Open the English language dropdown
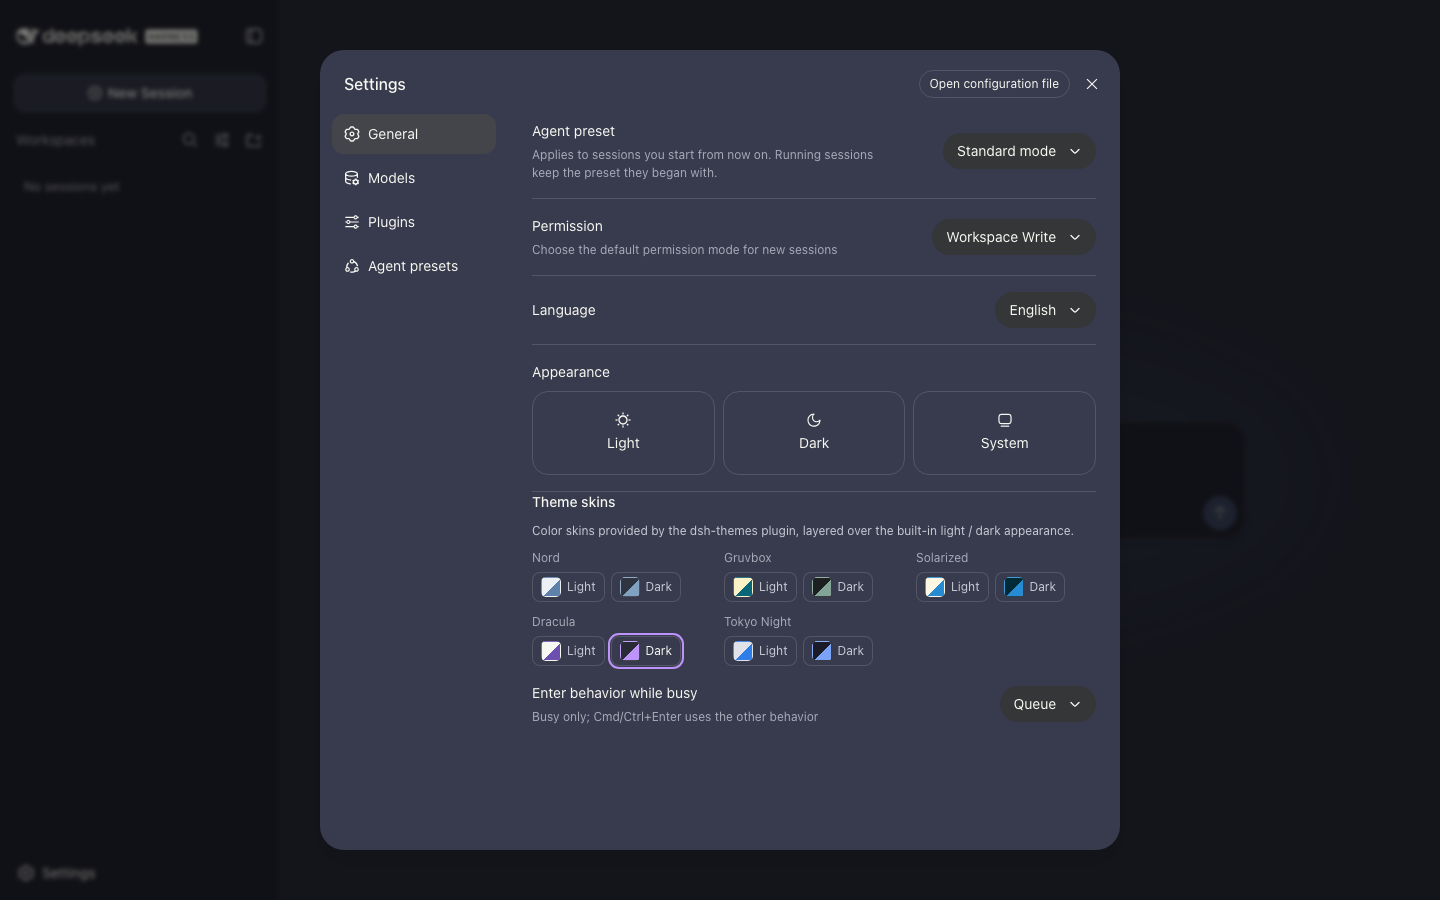Viewport: 1440px width, 900px height. (x=1045, y=310)
